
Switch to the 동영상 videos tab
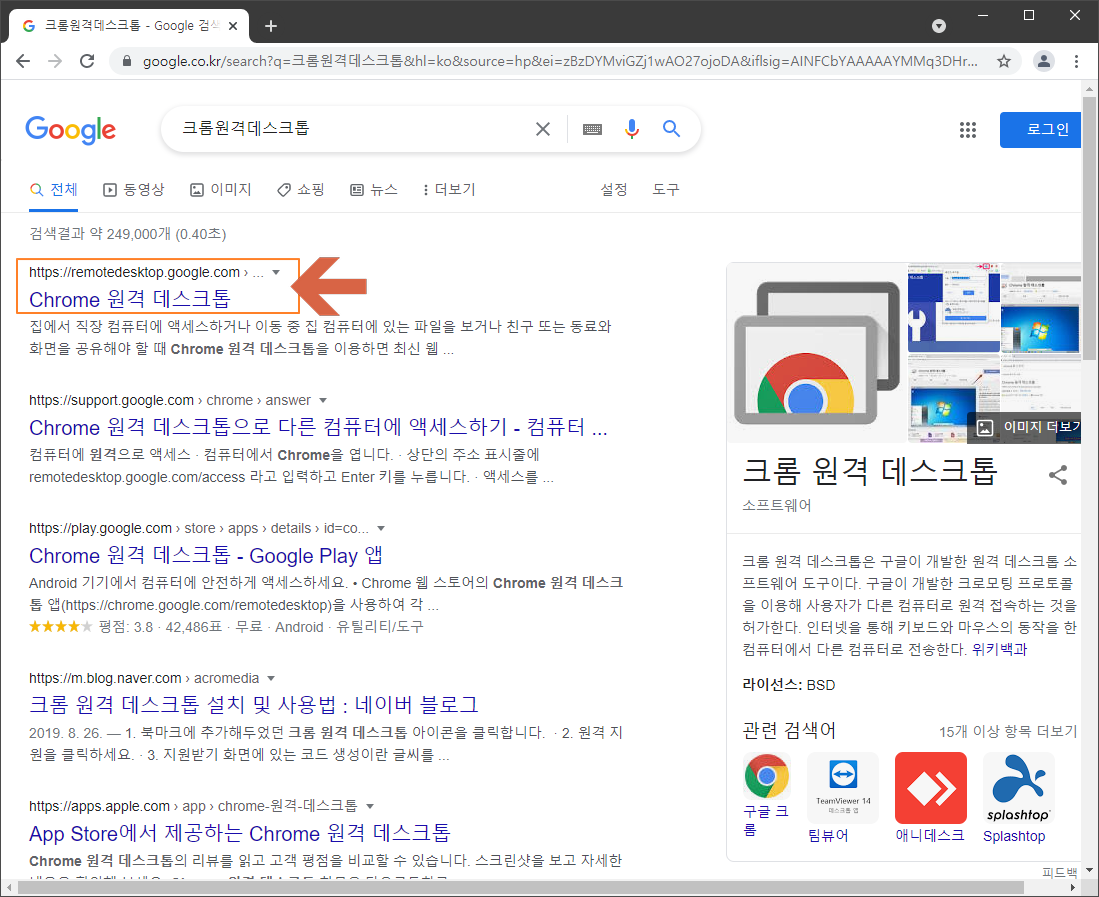(134, 189)
